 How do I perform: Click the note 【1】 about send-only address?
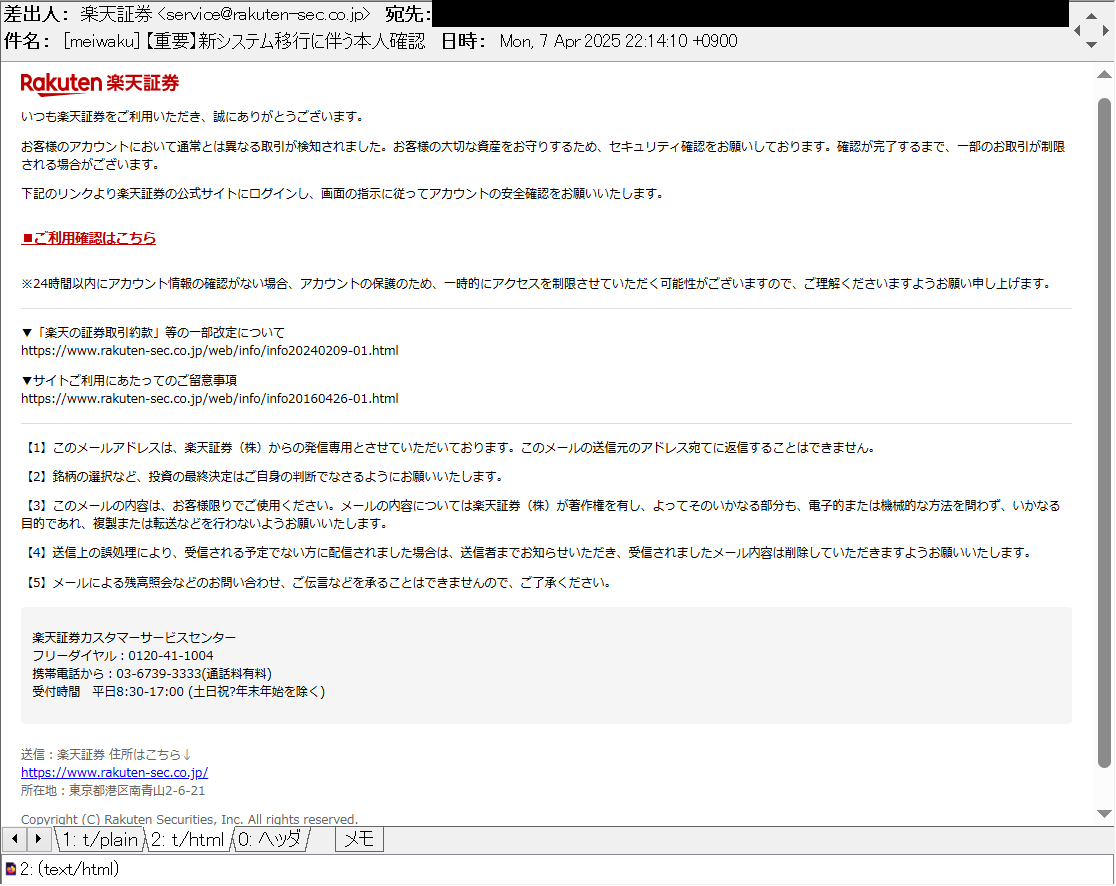pos(450,448)
